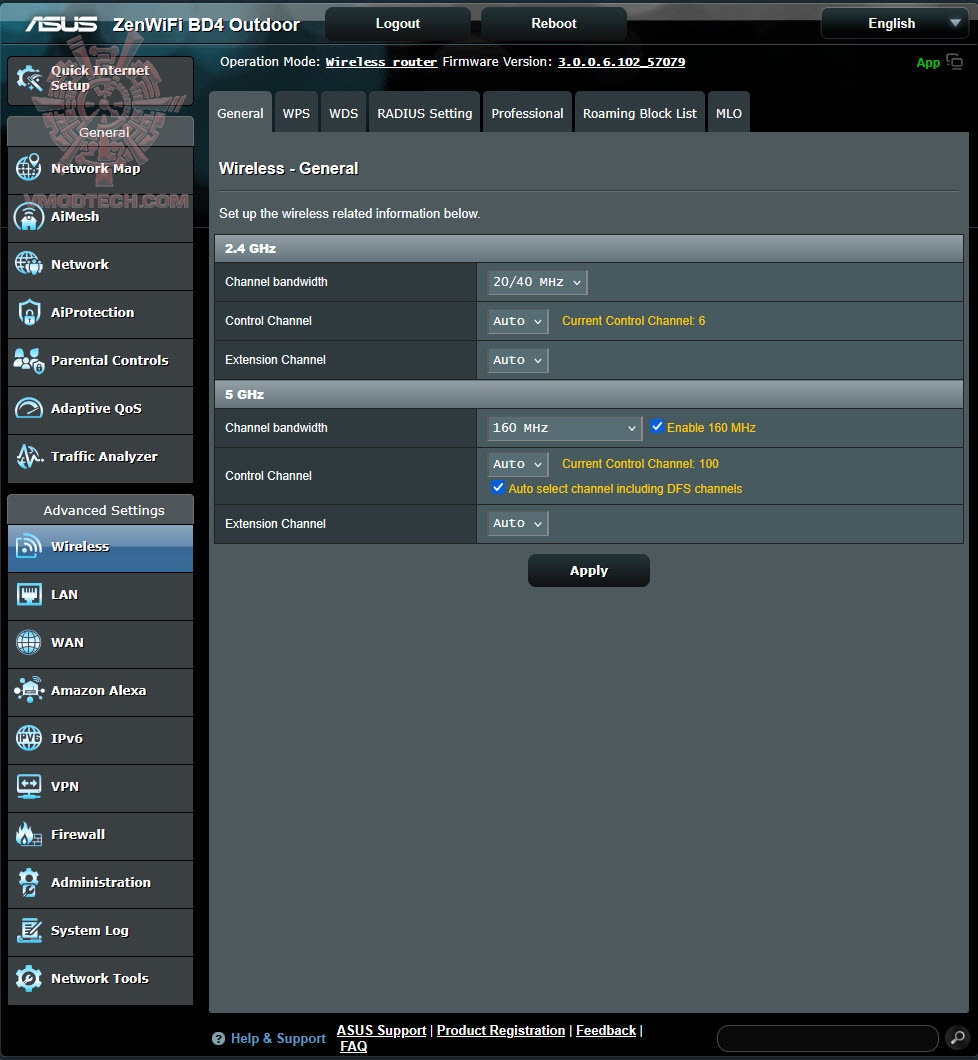Switch to the WDS tab

pos(343,113)
